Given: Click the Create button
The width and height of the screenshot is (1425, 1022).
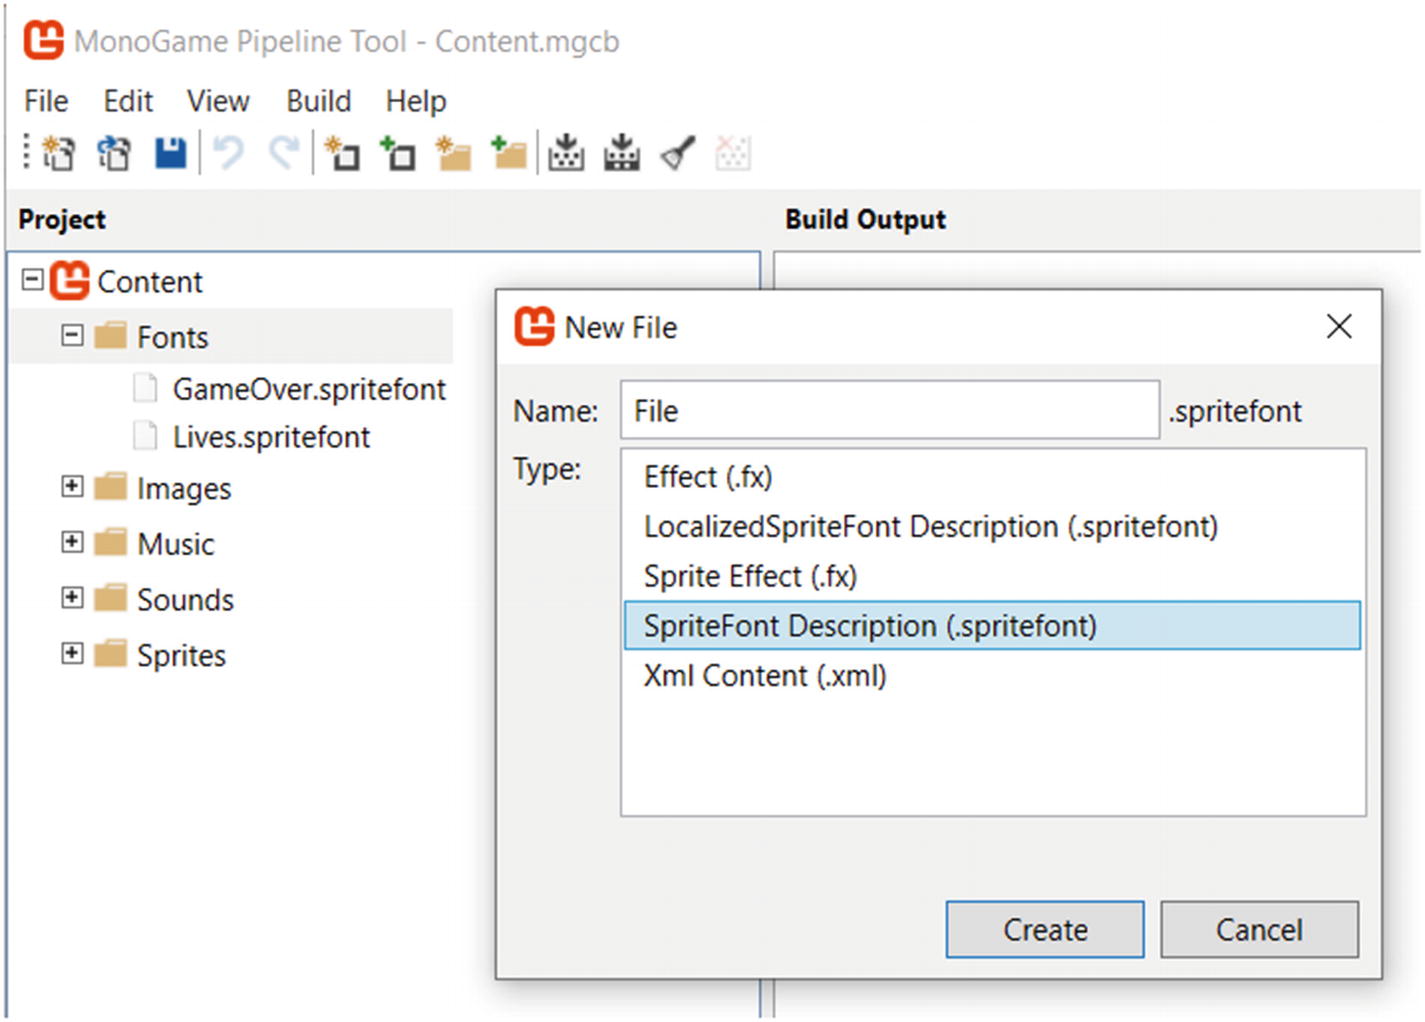Looking at the screenshot, I should 1045,929.
